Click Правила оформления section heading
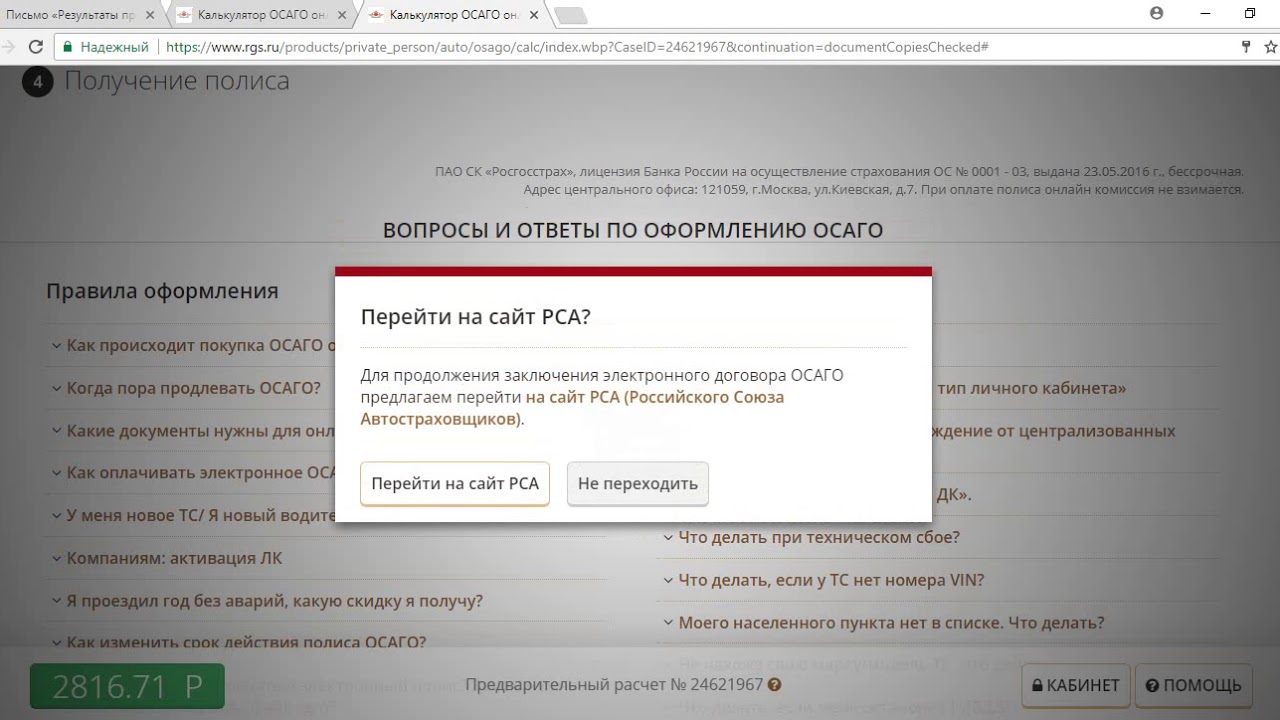1280x720 pixels. [162, 291]
